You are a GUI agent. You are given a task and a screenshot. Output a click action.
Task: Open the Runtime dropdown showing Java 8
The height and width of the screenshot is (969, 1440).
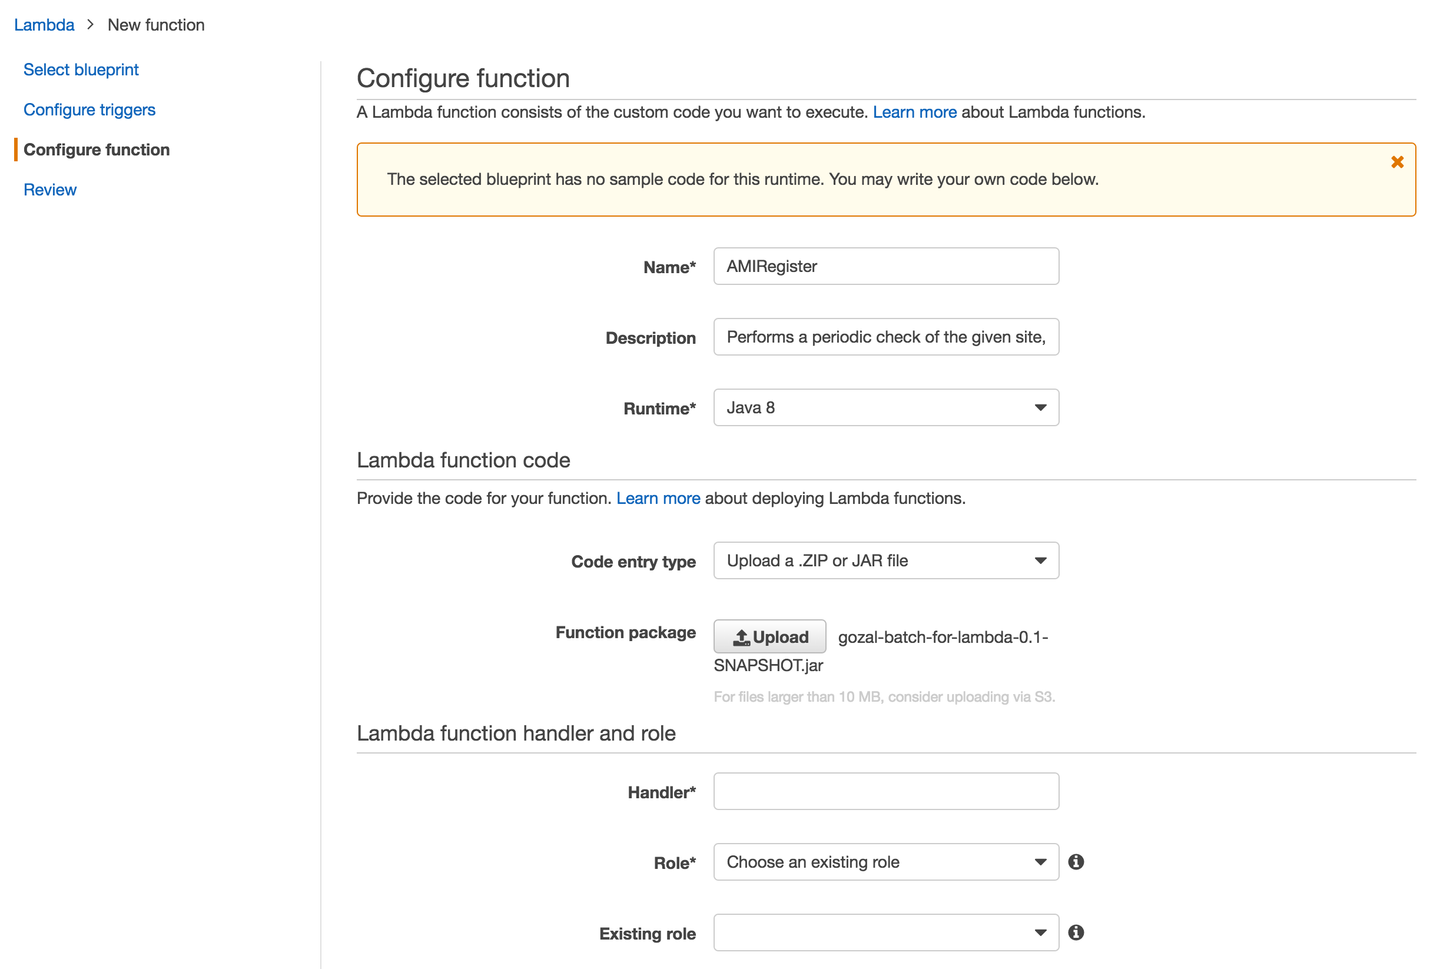(885, 408)
